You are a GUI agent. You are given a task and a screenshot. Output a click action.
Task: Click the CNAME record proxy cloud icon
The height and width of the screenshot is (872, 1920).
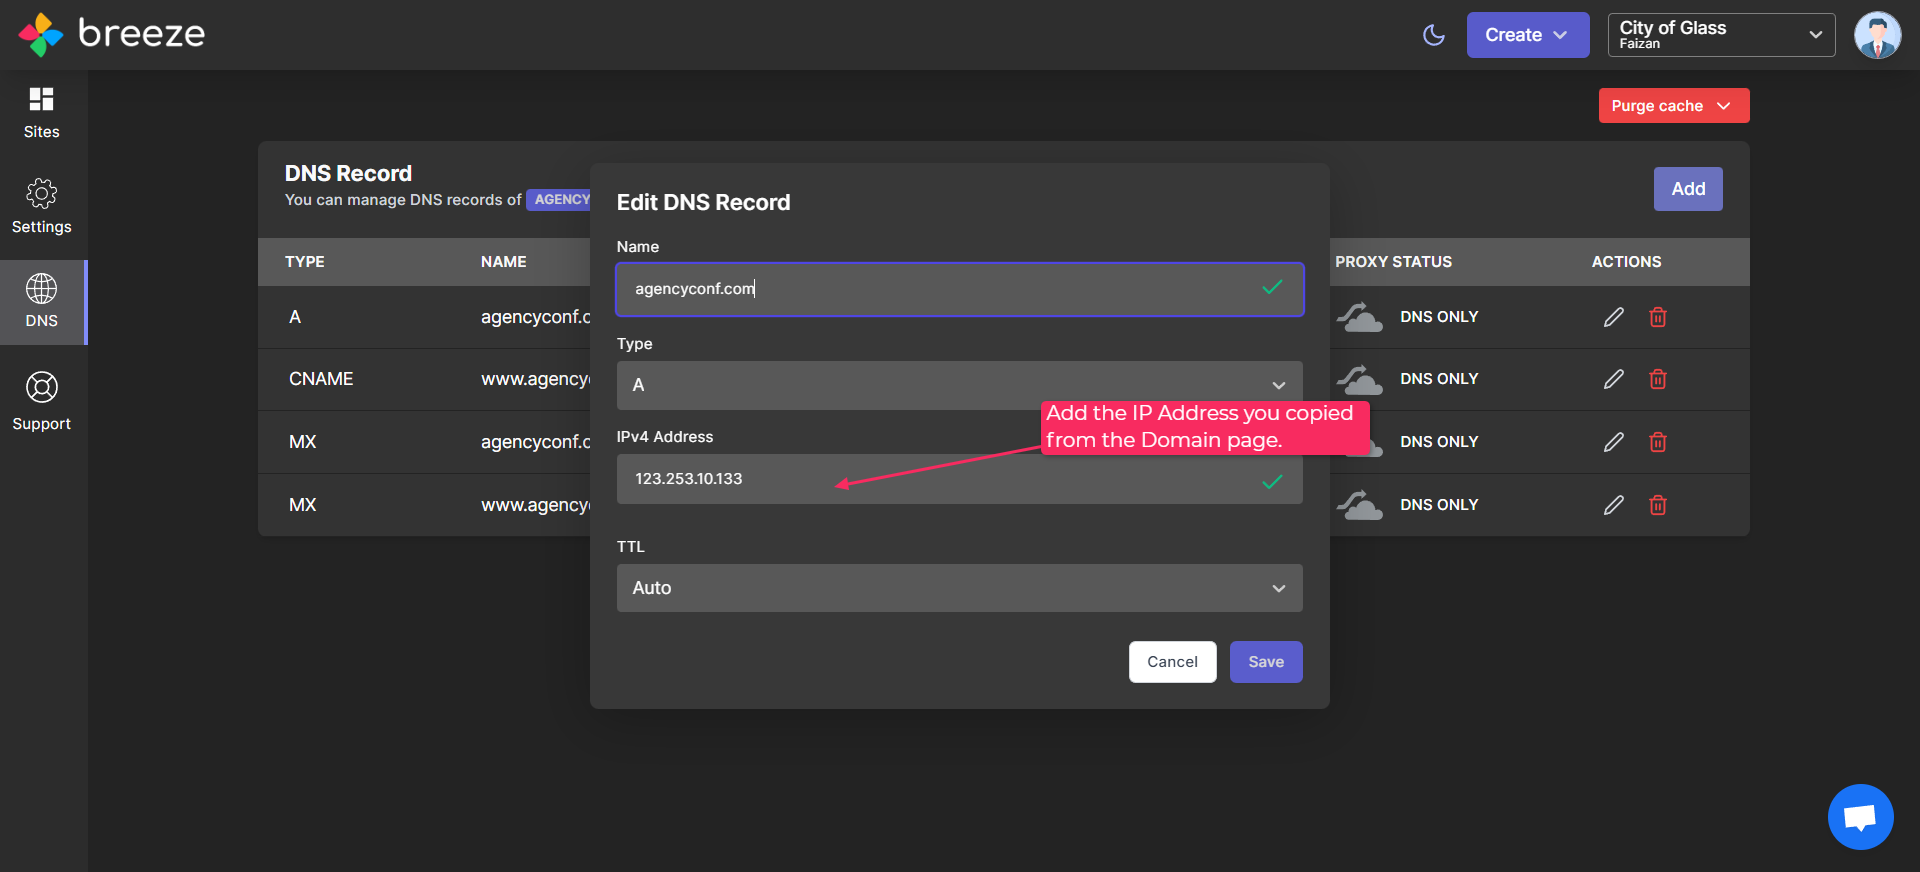click(1360, 379)
